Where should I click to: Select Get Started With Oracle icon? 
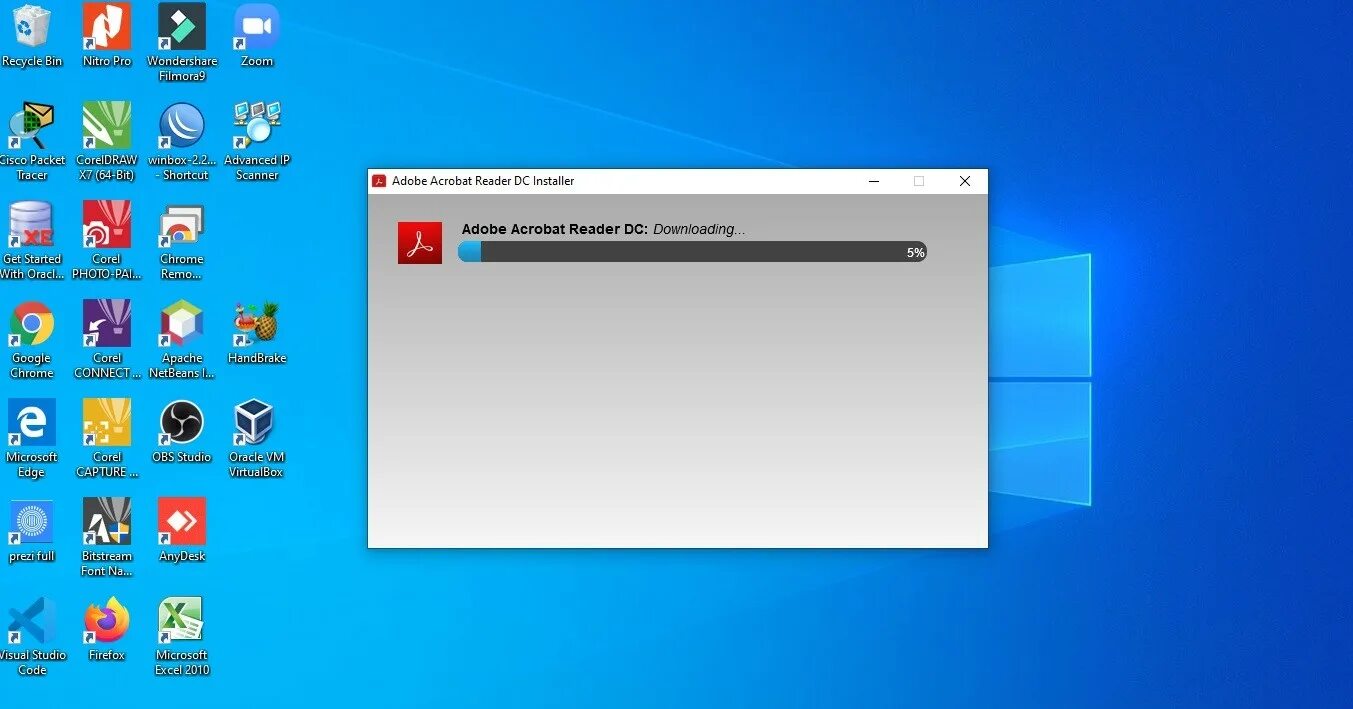click(x=31, y=225)
